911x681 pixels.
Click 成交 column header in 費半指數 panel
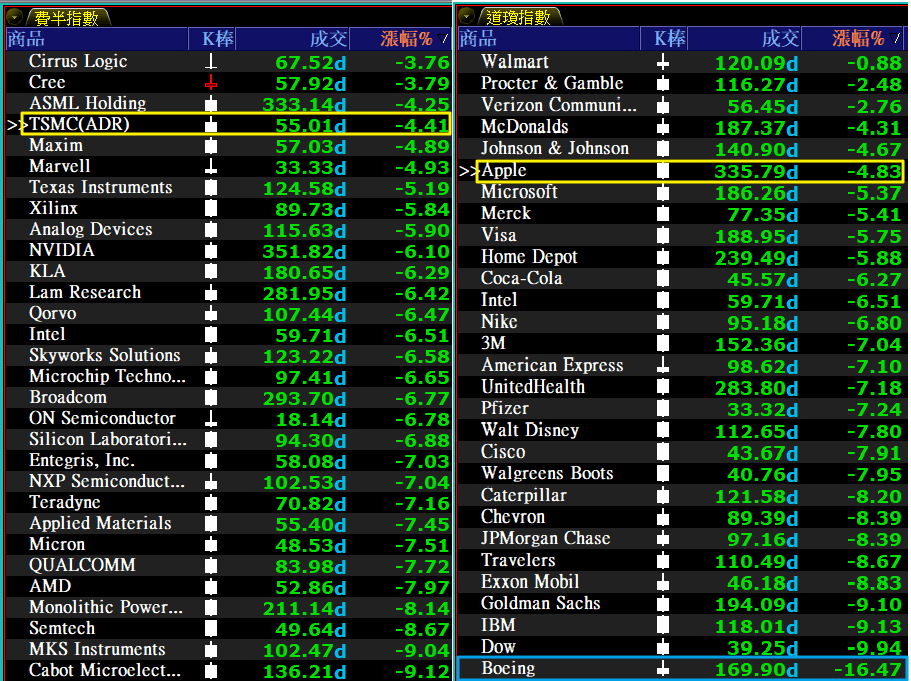293,39
